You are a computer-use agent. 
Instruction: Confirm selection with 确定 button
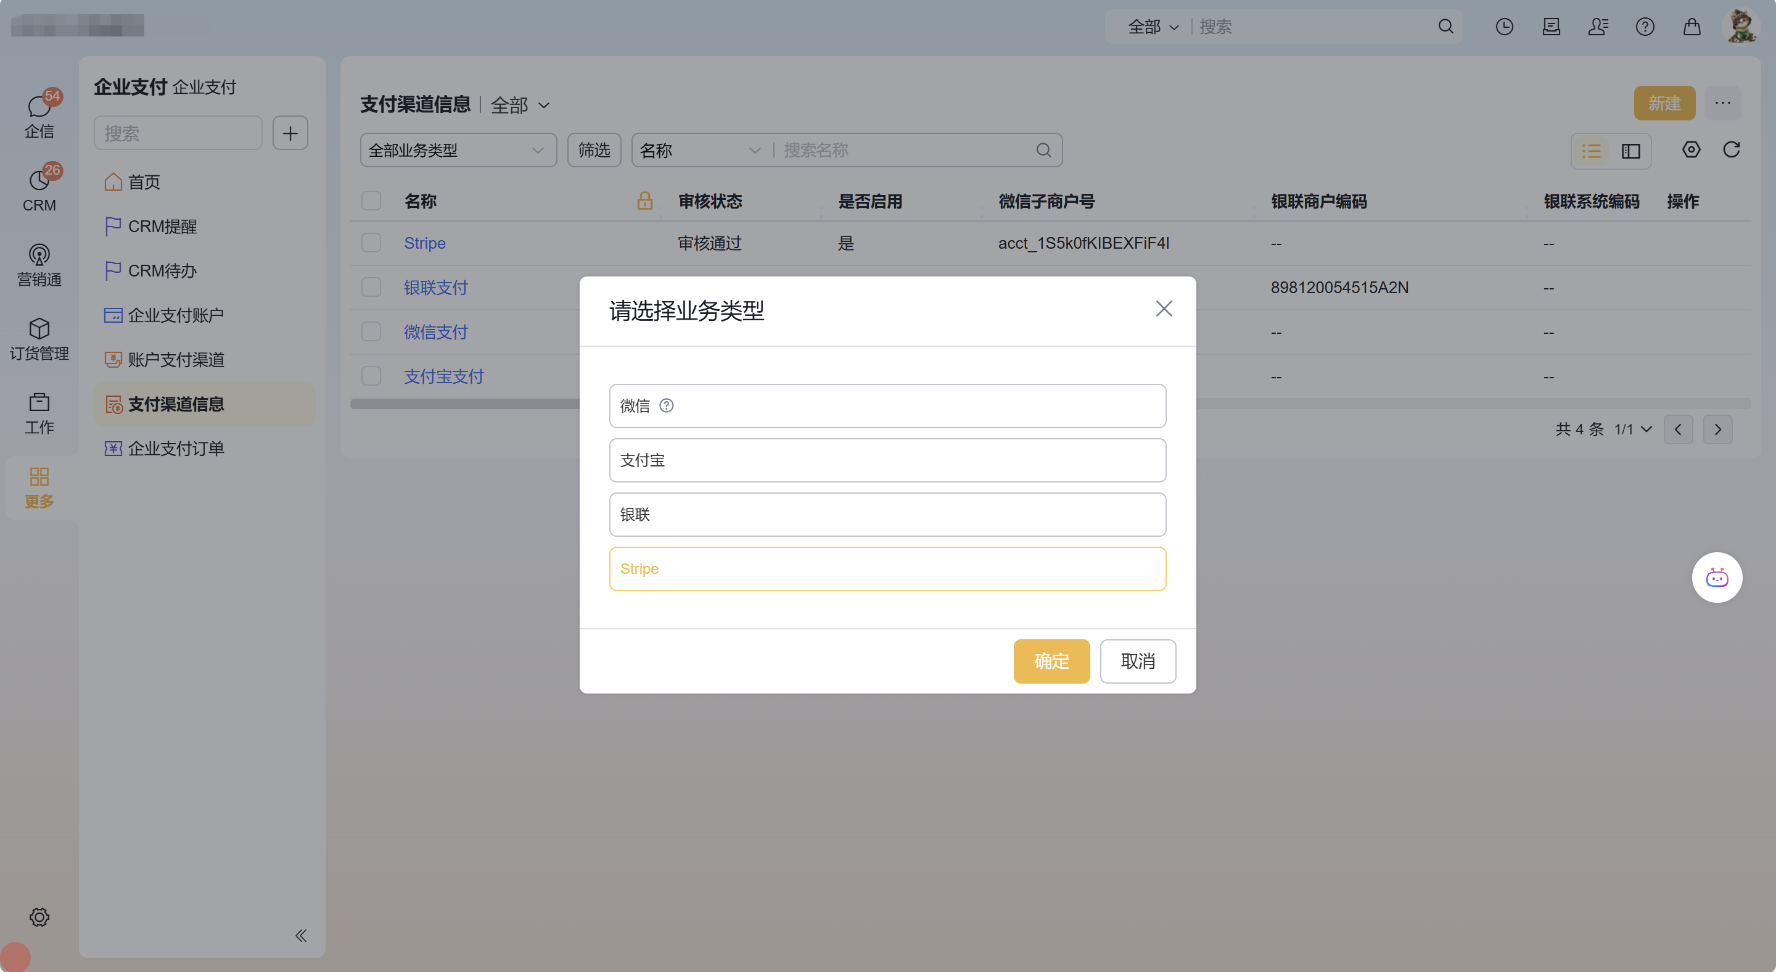[x=1052, y=661]
